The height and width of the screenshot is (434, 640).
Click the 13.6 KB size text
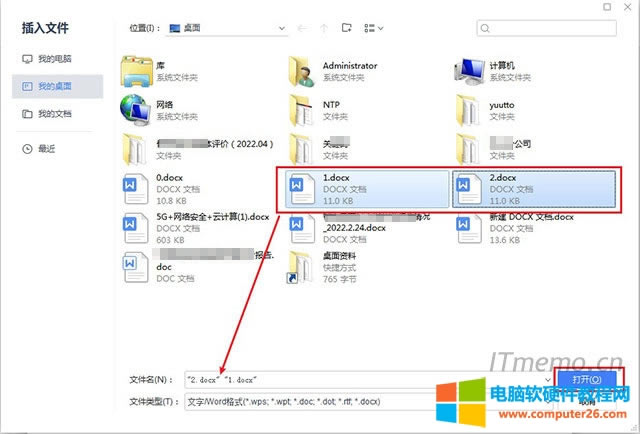504,240
